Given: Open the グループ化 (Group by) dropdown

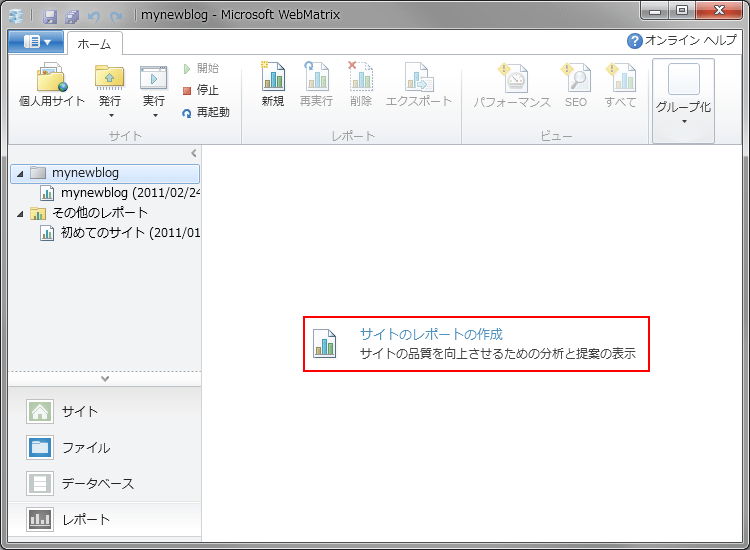Looking at the screenshot, I should (x=684, y=100).
